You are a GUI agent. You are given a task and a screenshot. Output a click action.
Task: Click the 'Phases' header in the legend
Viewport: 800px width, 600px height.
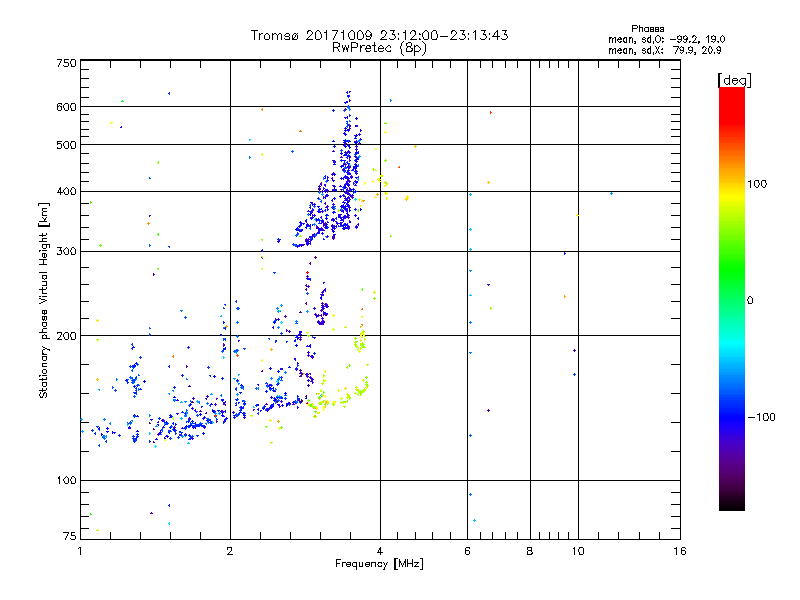647,29
